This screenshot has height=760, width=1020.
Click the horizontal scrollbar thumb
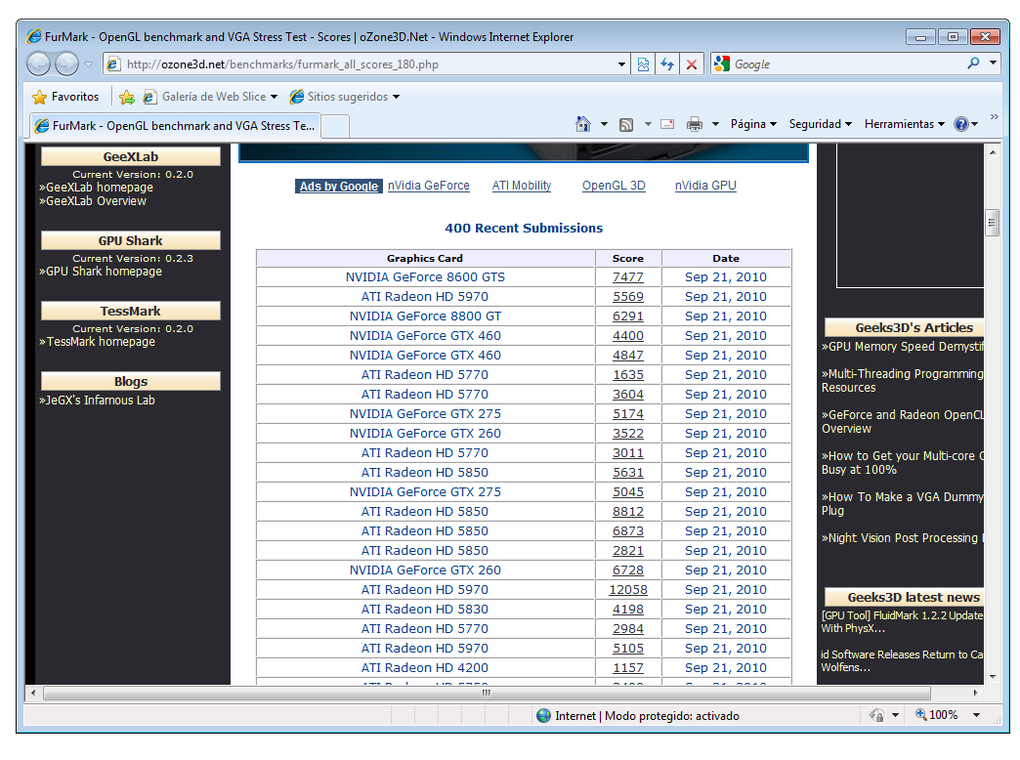click(x=487, y=693)
